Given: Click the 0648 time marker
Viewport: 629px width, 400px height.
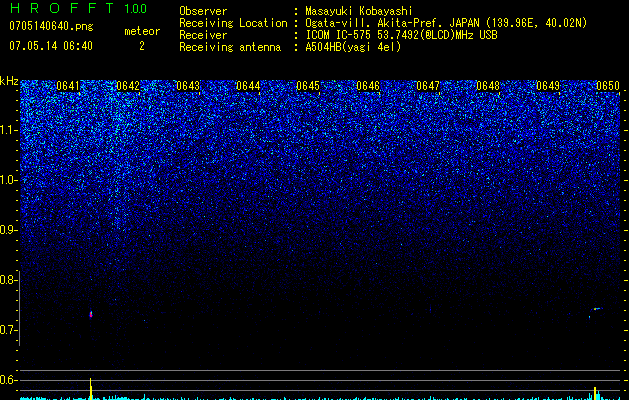Looking at the screenshot, I should point(488,86).
